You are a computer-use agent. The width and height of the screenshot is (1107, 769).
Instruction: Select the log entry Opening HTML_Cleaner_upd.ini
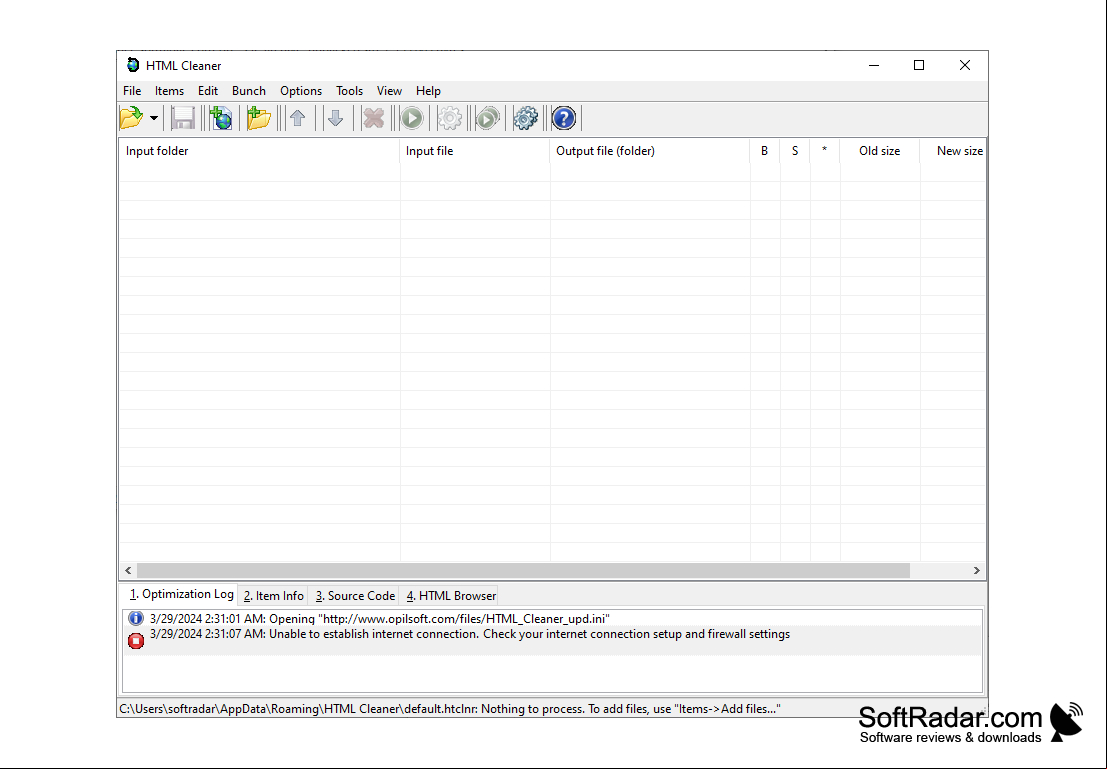(553, 619)
